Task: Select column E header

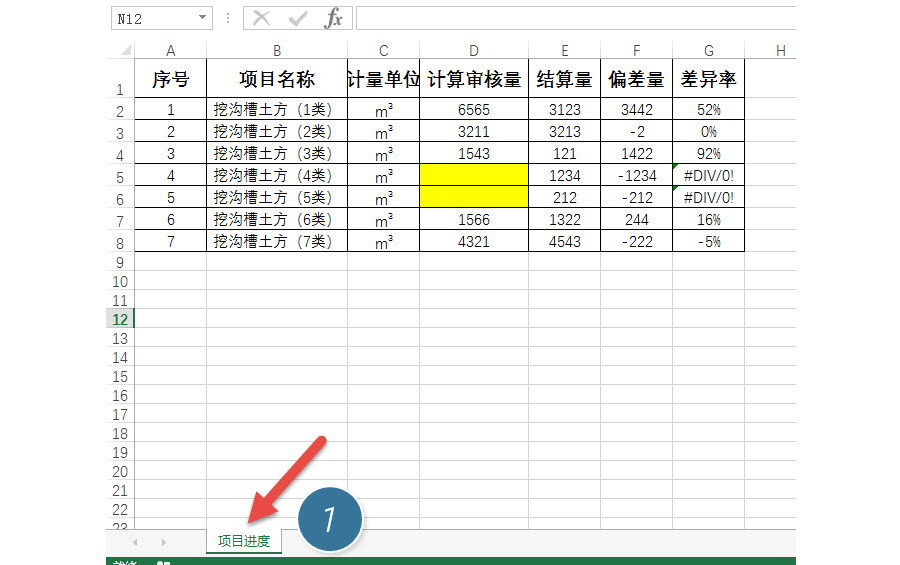Action: (564, 51)
